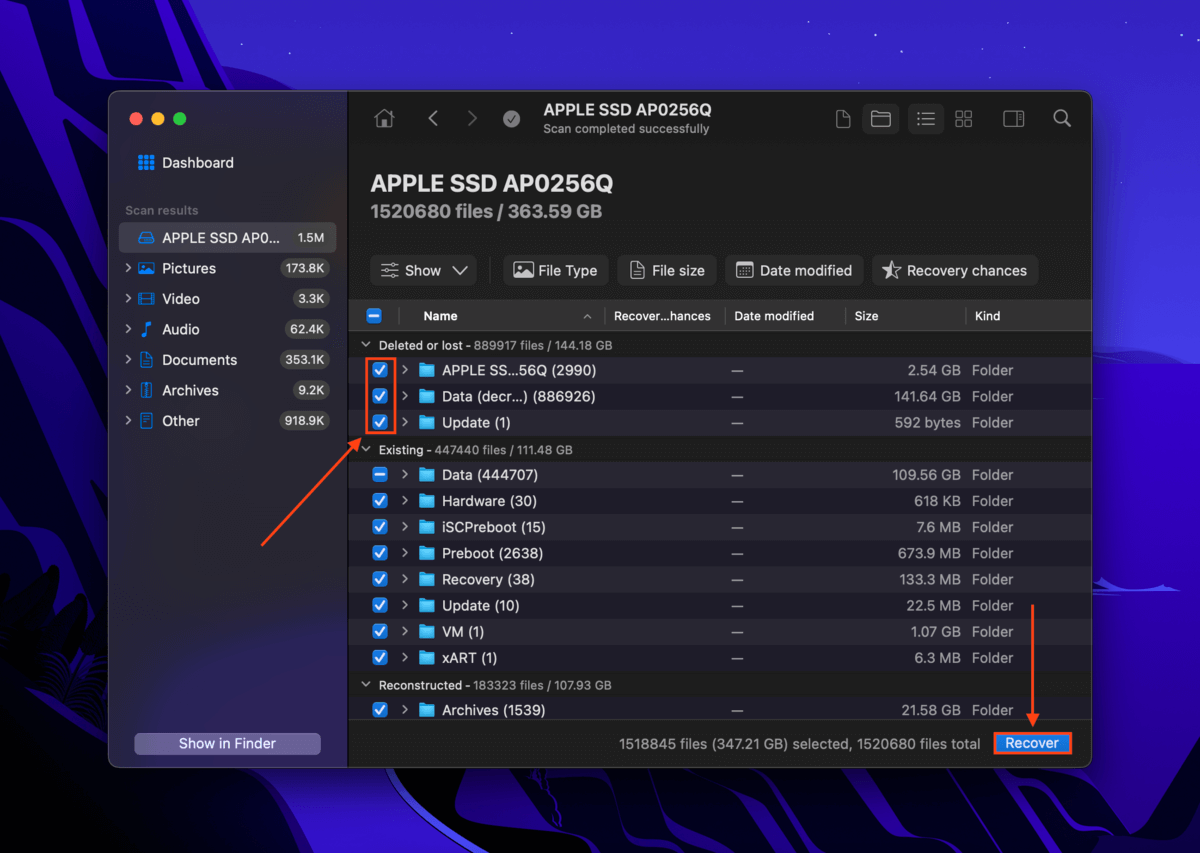Open the Show dropdown filter
The height and width of the screenshot is (853, 1200).
423,270
